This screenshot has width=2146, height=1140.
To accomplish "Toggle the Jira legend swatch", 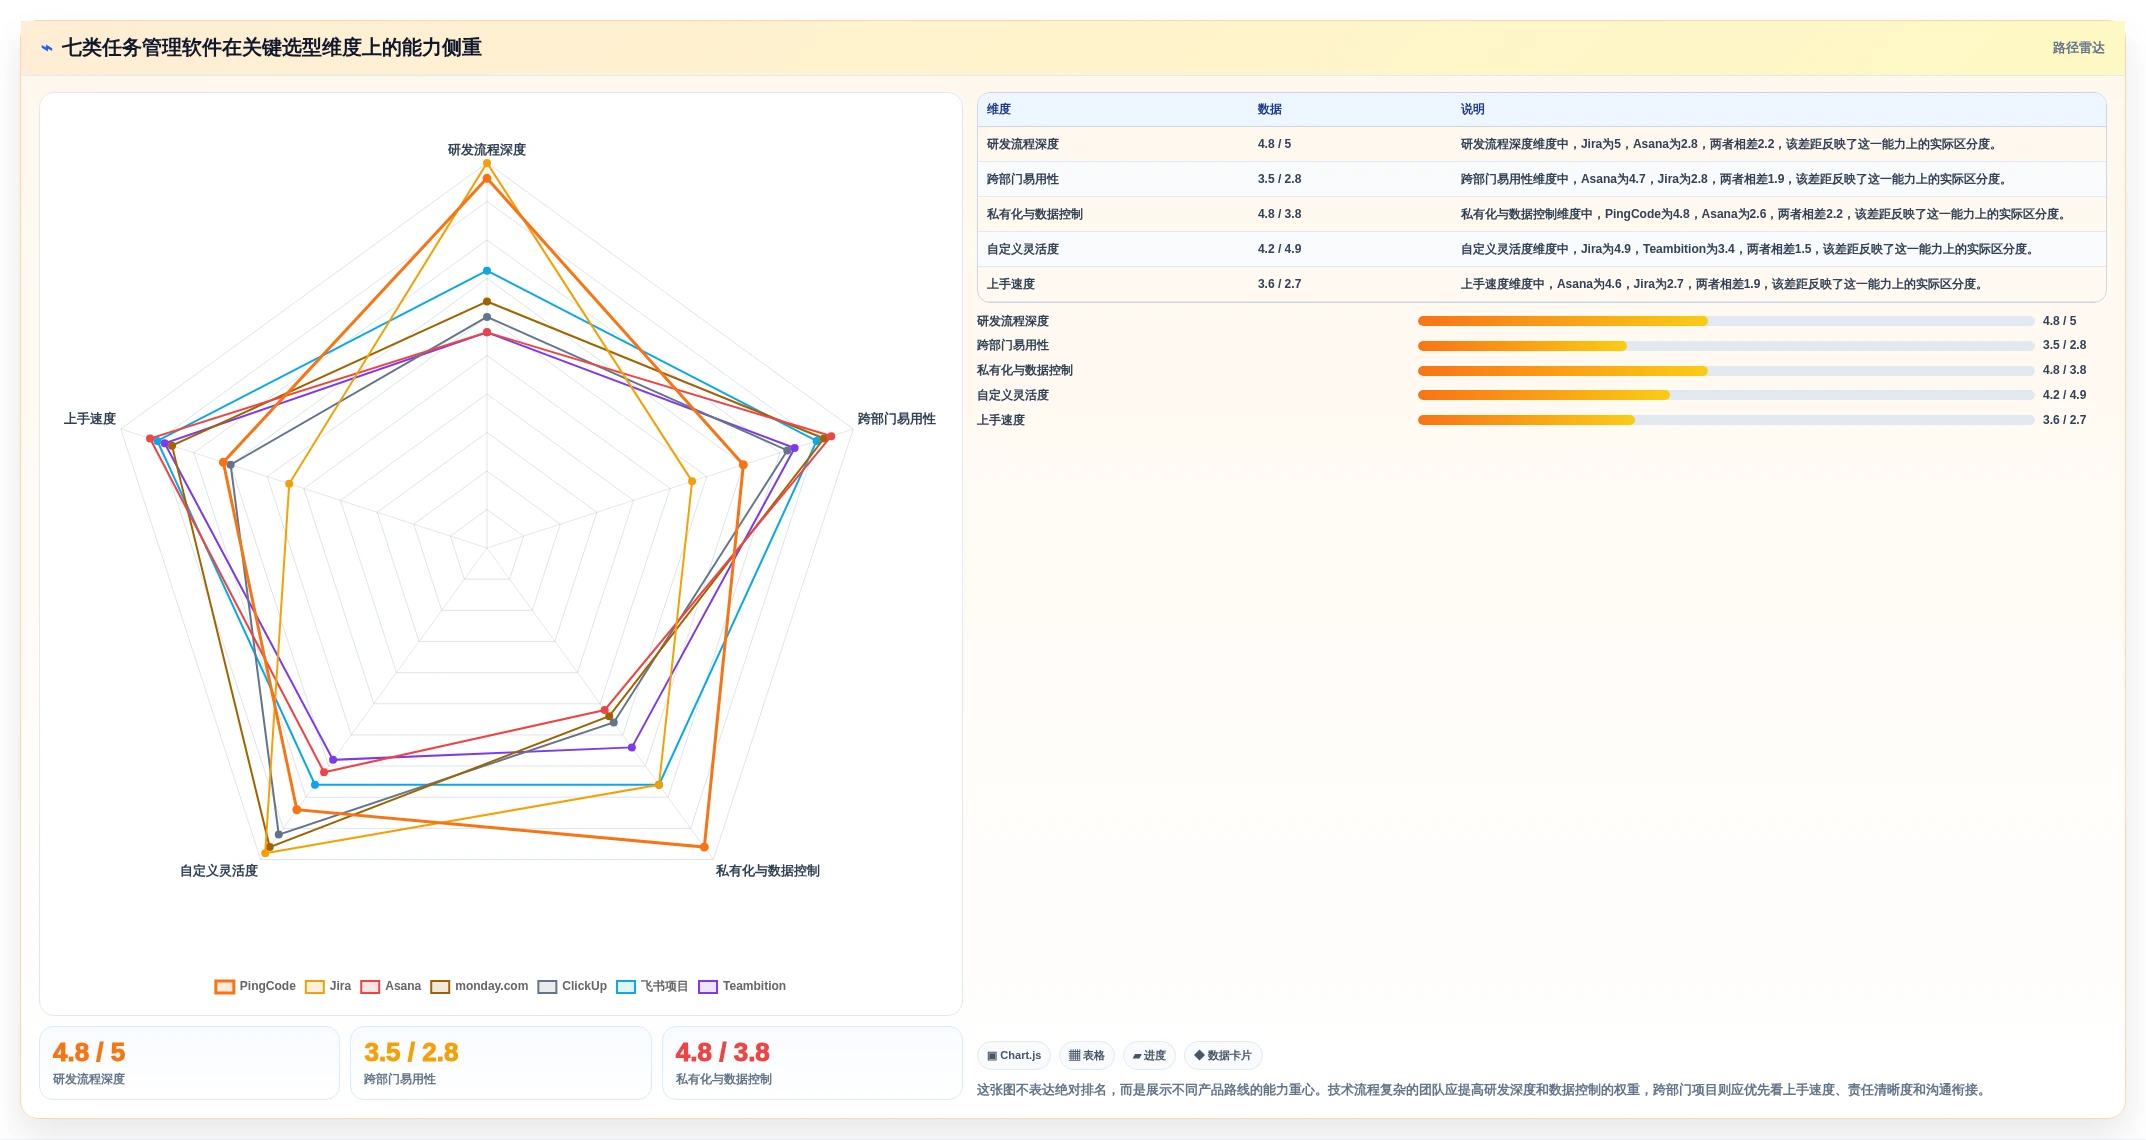I will pyautogui.click(x=315, y=987).
